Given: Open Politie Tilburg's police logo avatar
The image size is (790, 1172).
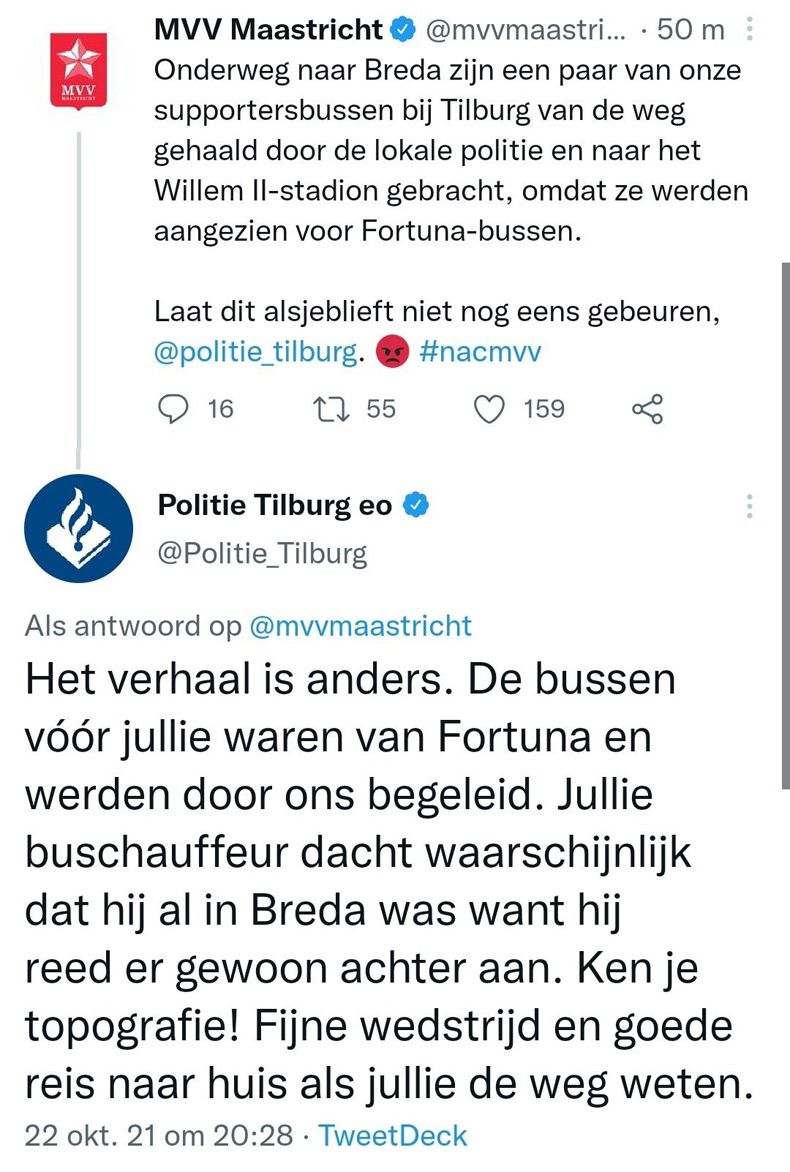Looking at the screenshot, I should 78,527.
